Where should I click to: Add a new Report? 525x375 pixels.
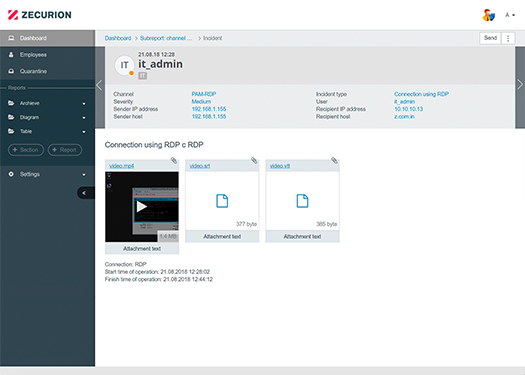(x=65, y=150)
